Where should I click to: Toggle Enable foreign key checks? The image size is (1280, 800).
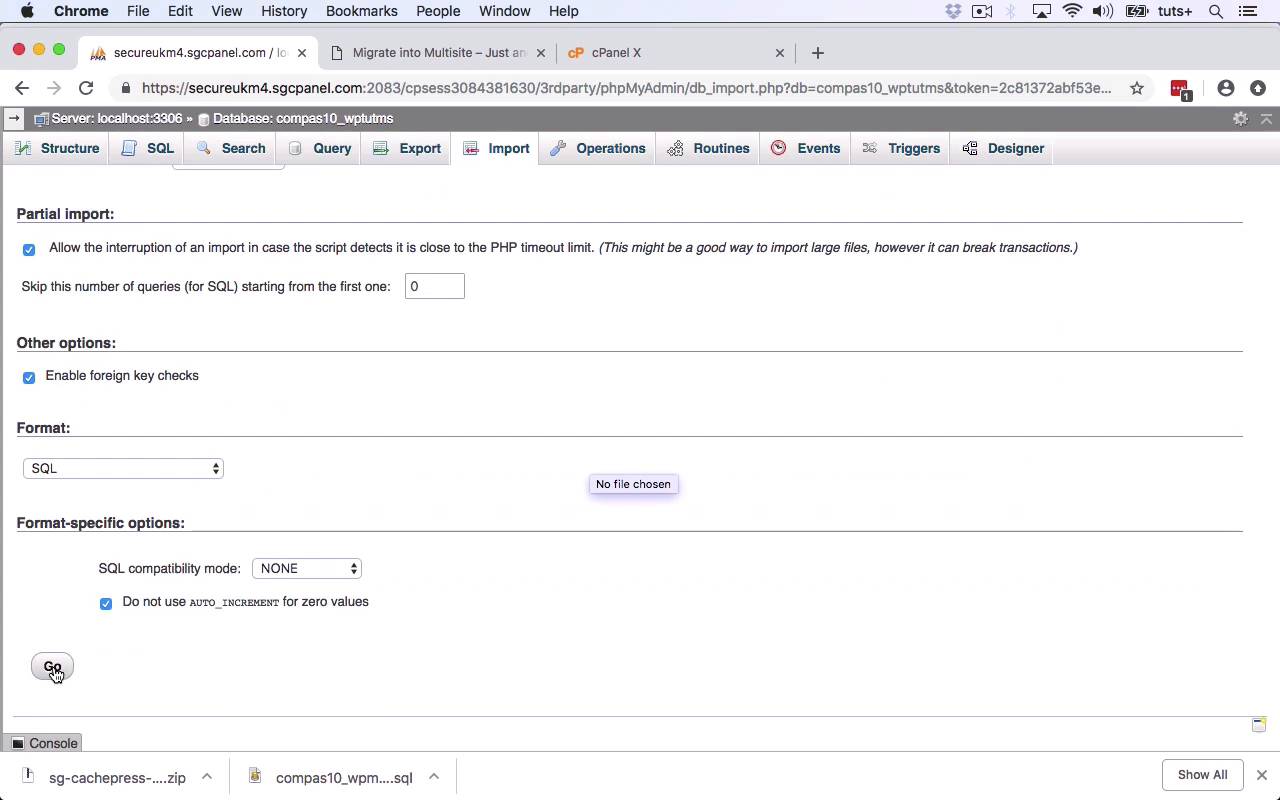pyautogui.click(x=29, y=377)
